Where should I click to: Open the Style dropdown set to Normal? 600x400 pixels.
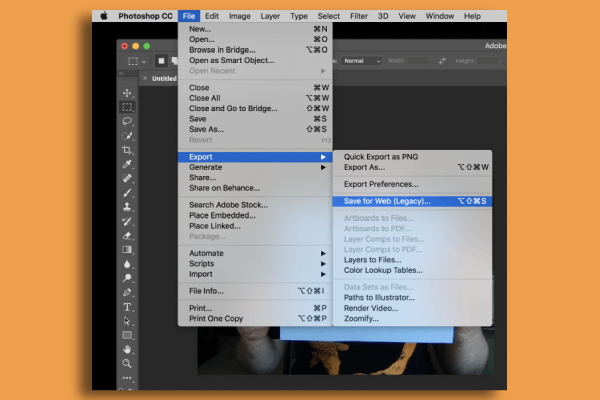pos(362,61)
